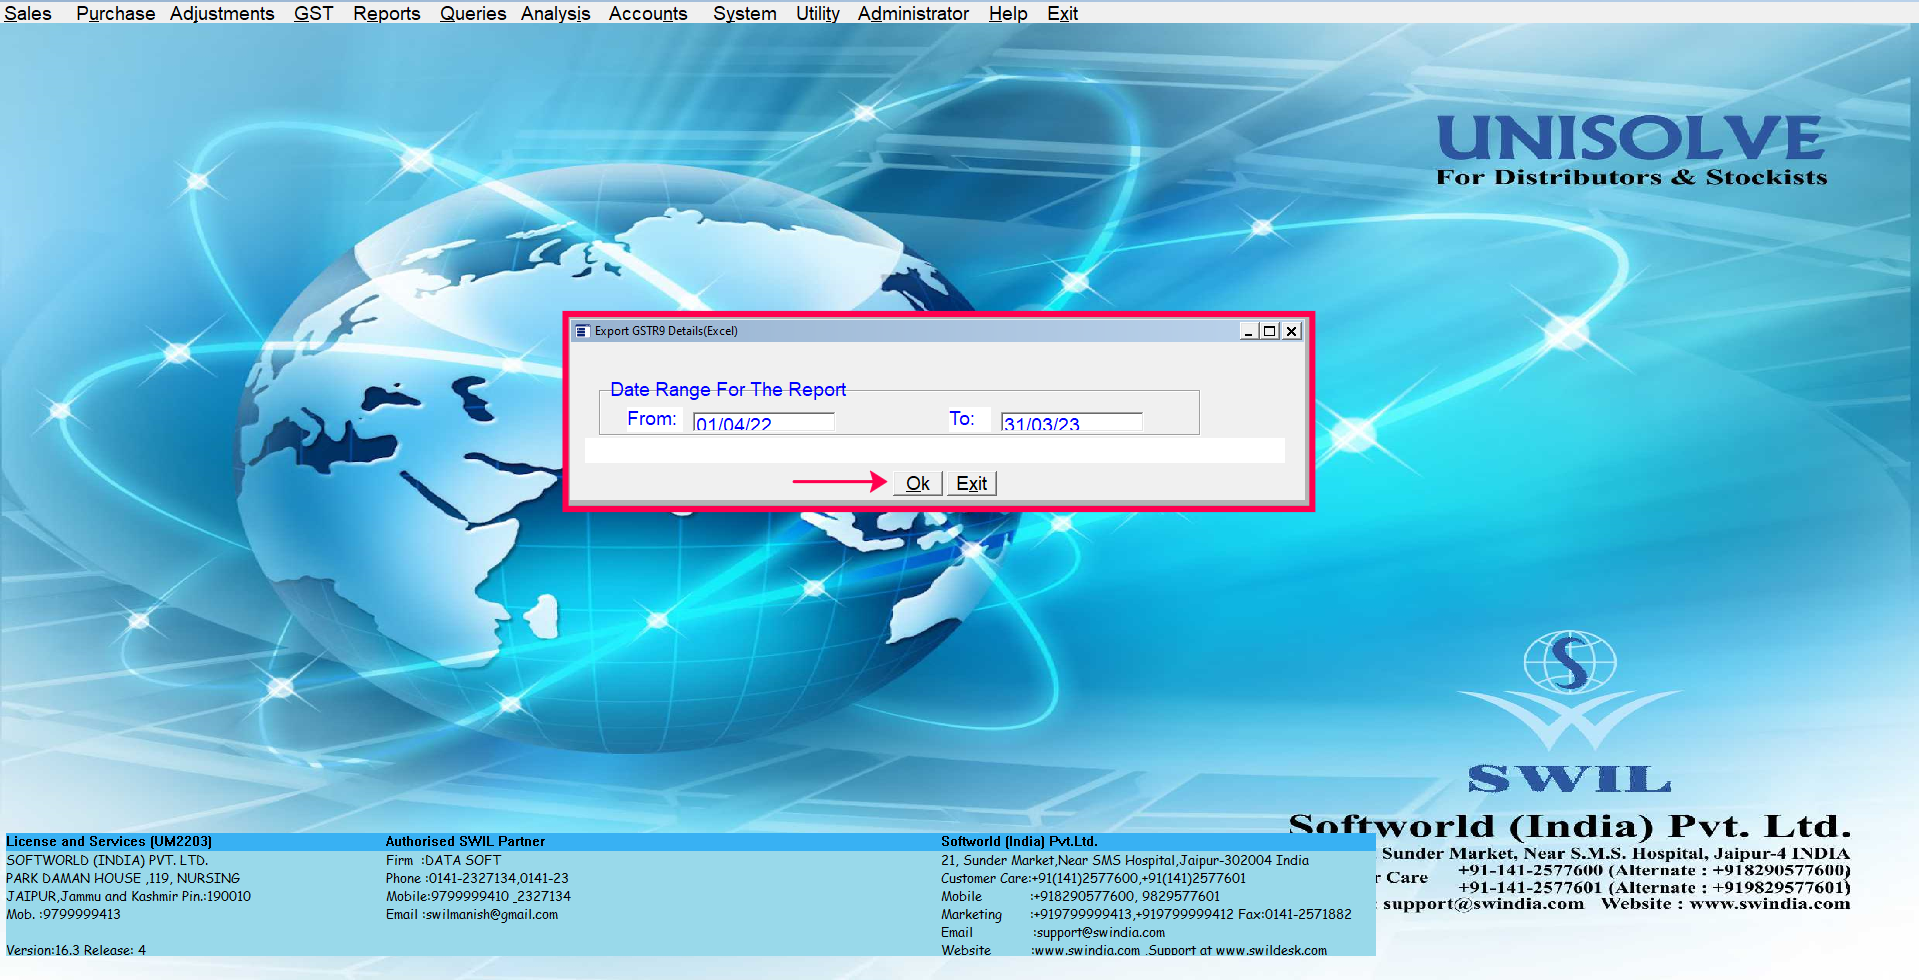1919x980 pixels.
Task: Click 'Softworld (India) Pvt.Ltd.' footer heading
Action: coord(1019,841)
